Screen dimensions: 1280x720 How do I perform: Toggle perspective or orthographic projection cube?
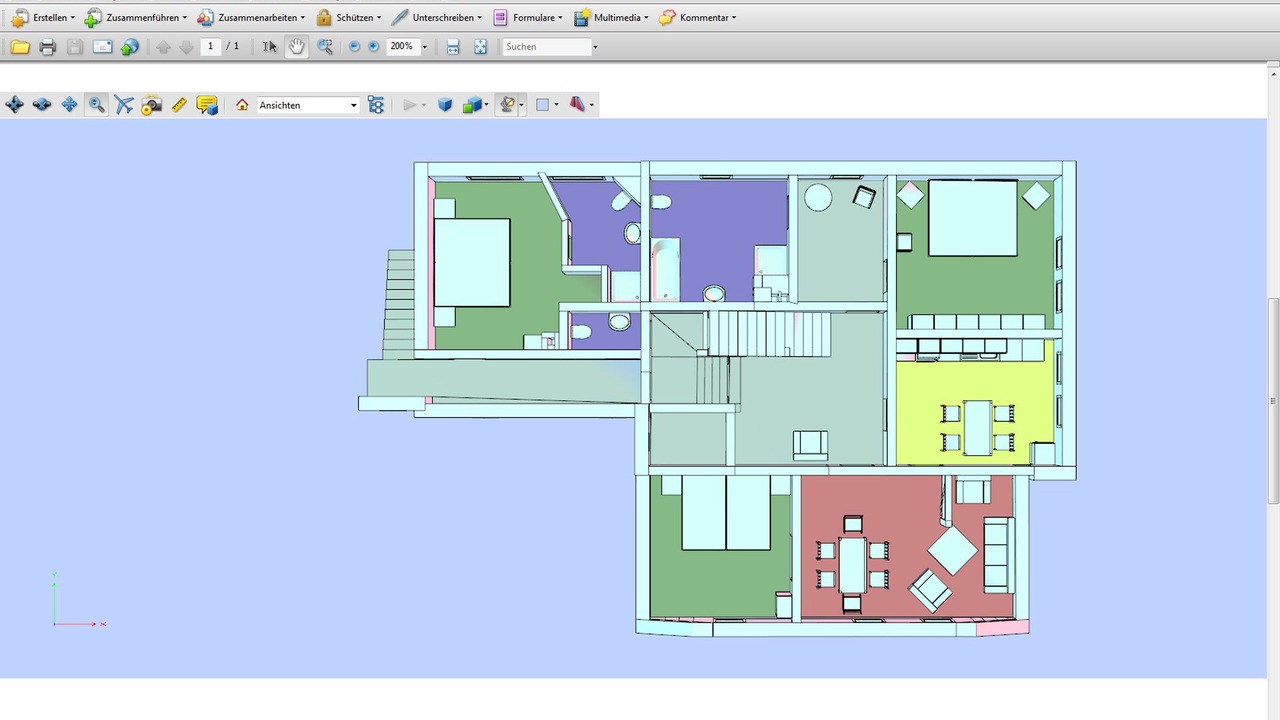(445, 105)
